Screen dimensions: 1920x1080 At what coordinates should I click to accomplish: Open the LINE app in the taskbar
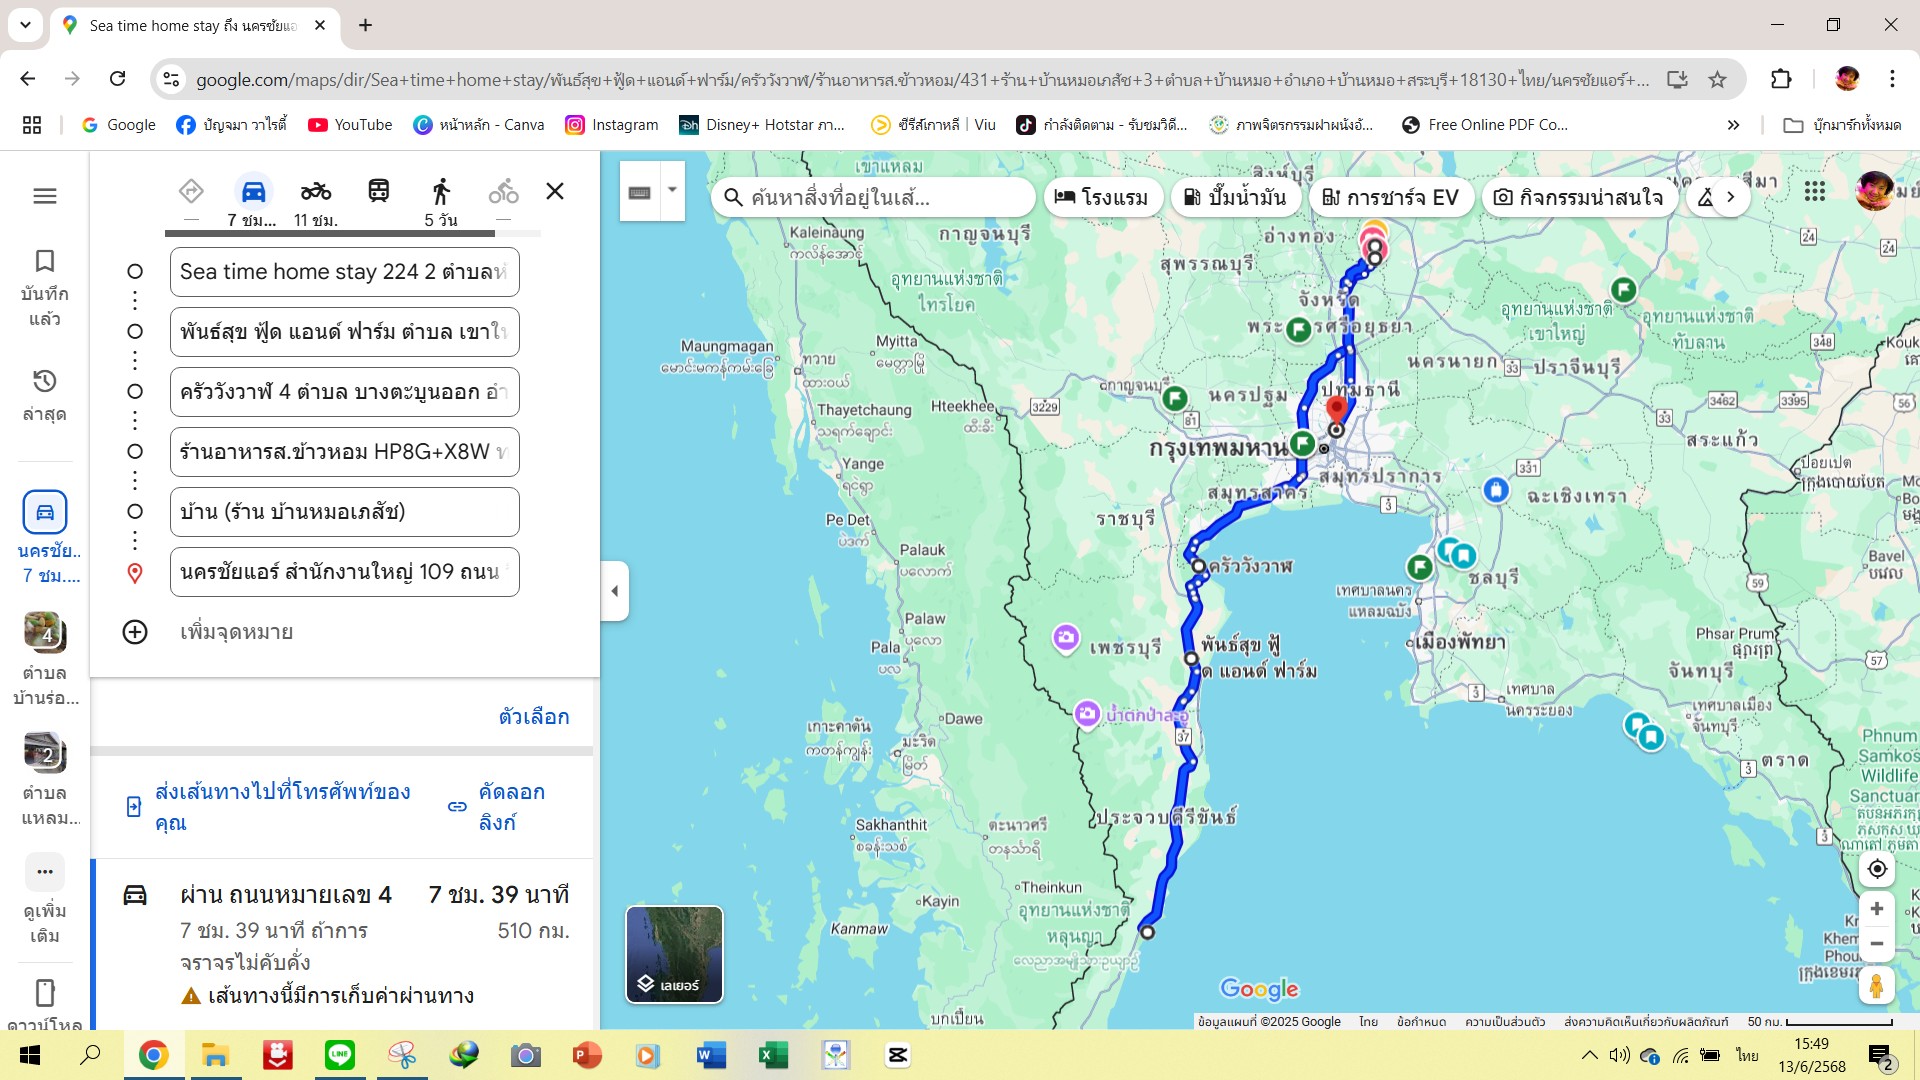340,1055
